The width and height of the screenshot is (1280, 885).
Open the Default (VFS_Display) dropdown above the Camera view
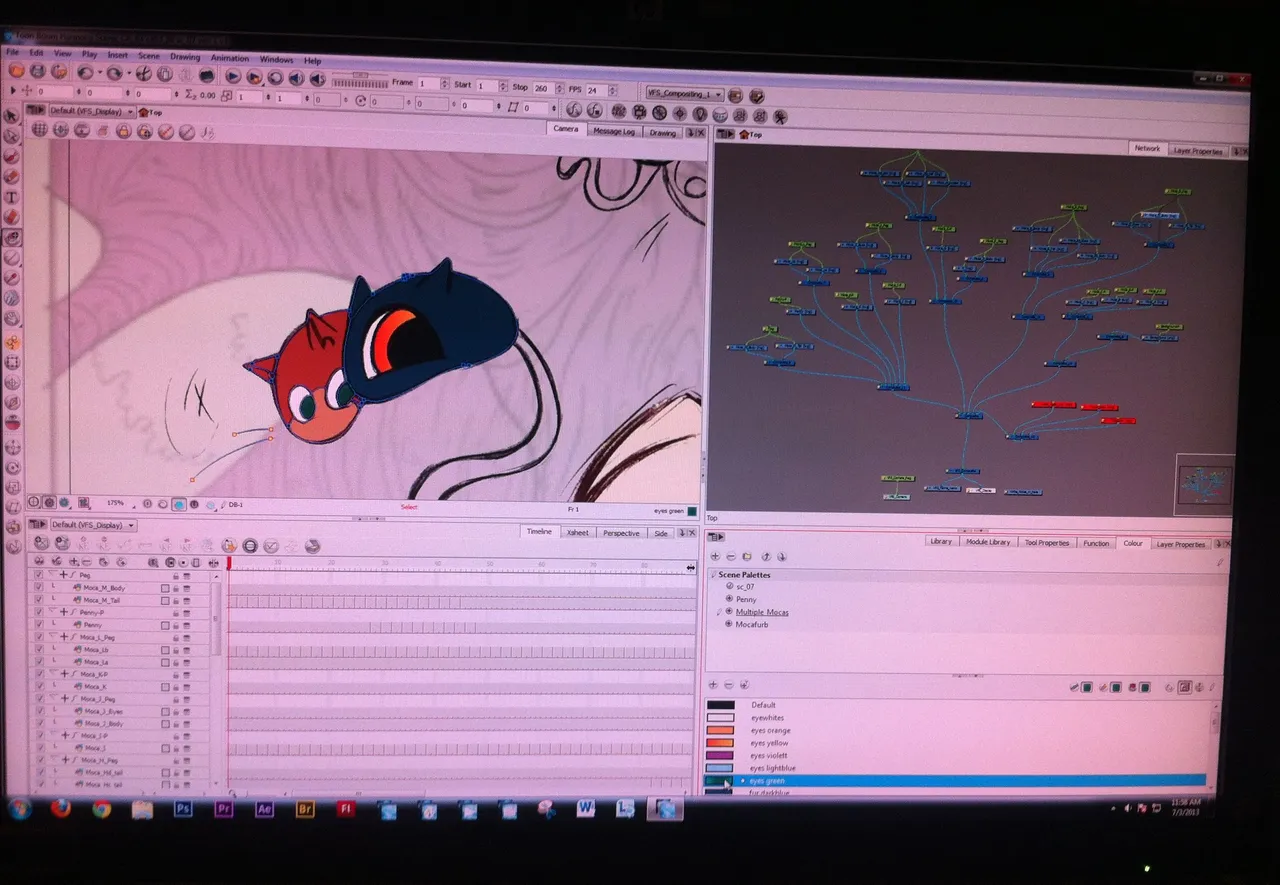click(x=92, y=111)
